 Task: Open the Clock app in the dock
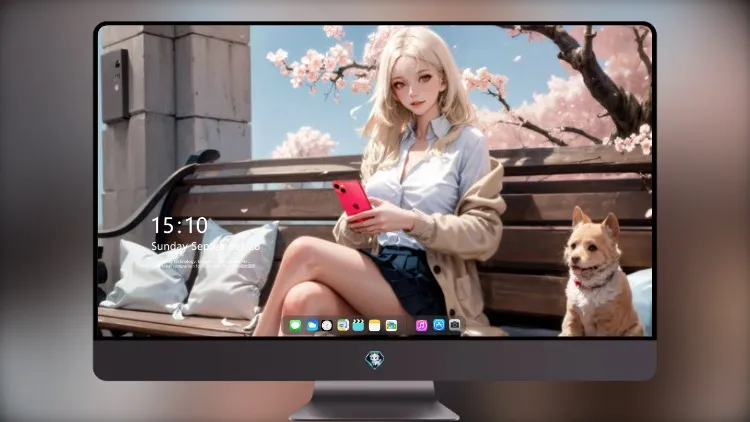pos(327,325)
